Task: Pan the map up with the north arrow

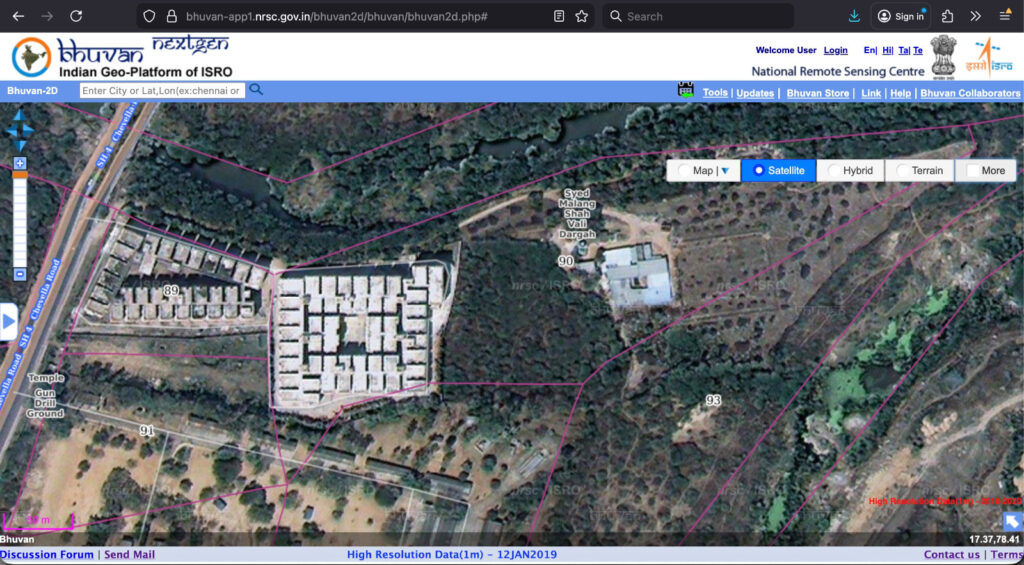Action: pyautogui.click(x=20, y=116)
